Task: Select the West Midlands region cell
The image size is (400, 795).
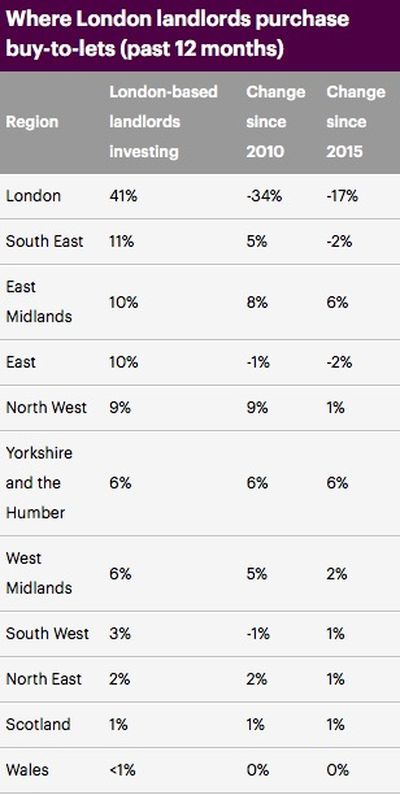Action: (39, 573)
